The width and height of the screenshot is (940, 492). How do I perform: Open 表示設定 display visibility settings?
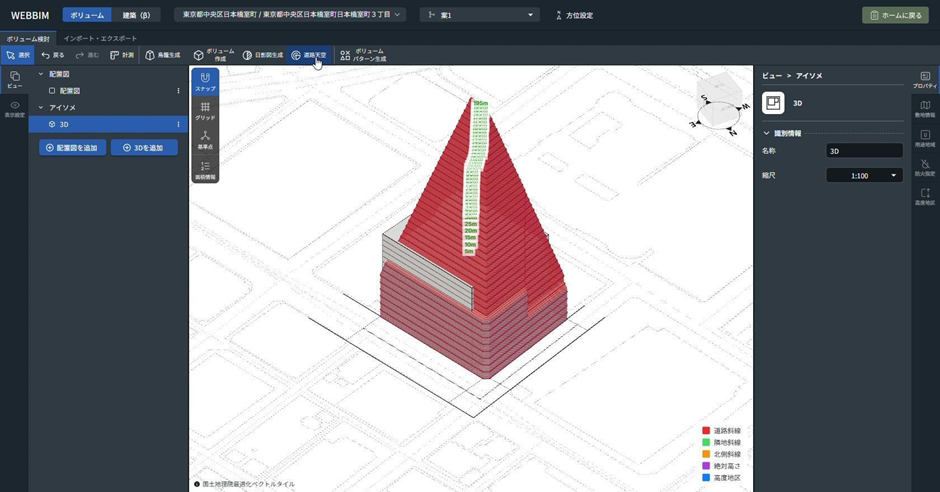pyautogui.click(x=14, y=109)
